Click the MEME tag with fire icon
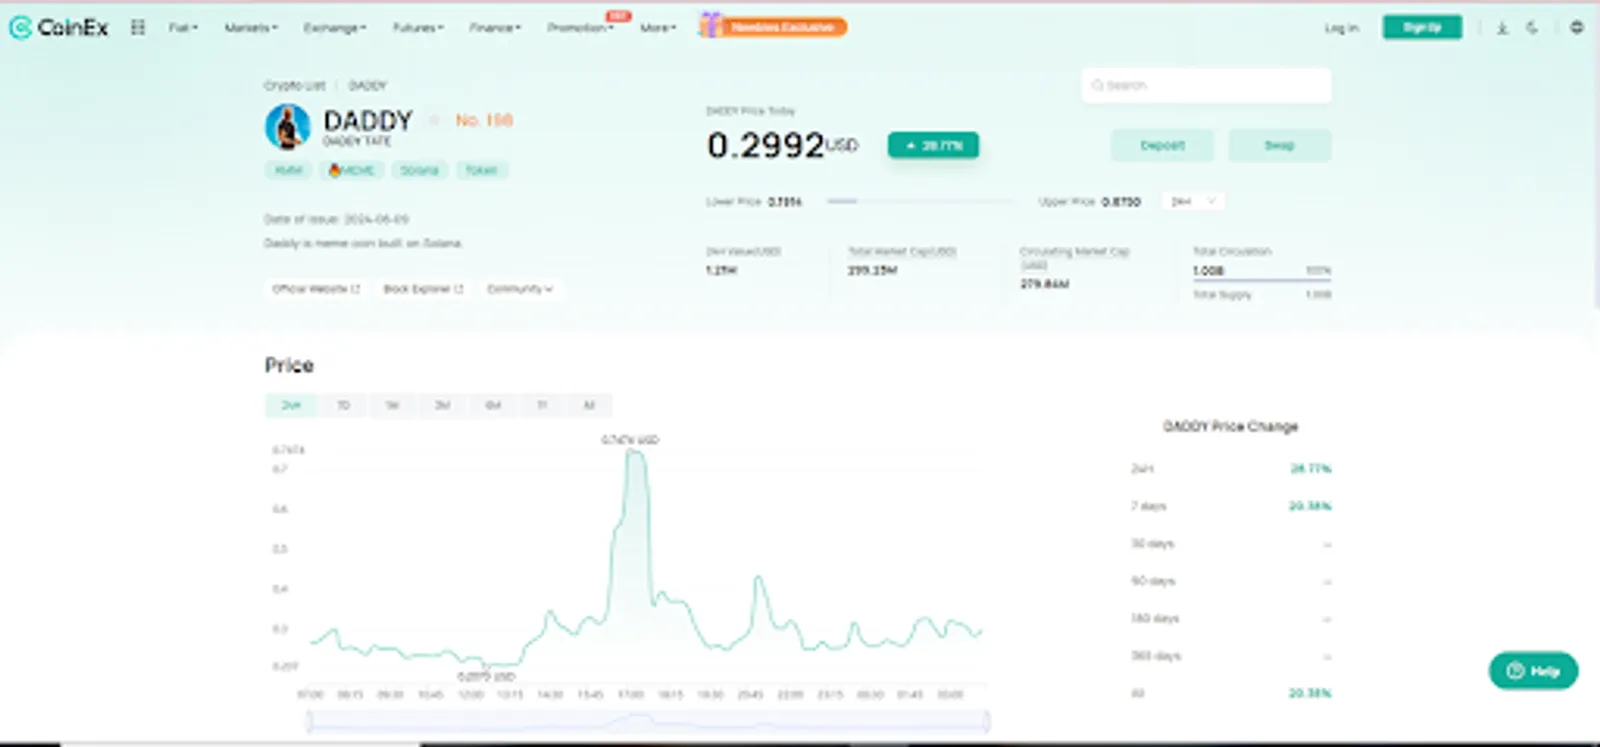This screenshot has width=1600, height=747. pos(351,170)
